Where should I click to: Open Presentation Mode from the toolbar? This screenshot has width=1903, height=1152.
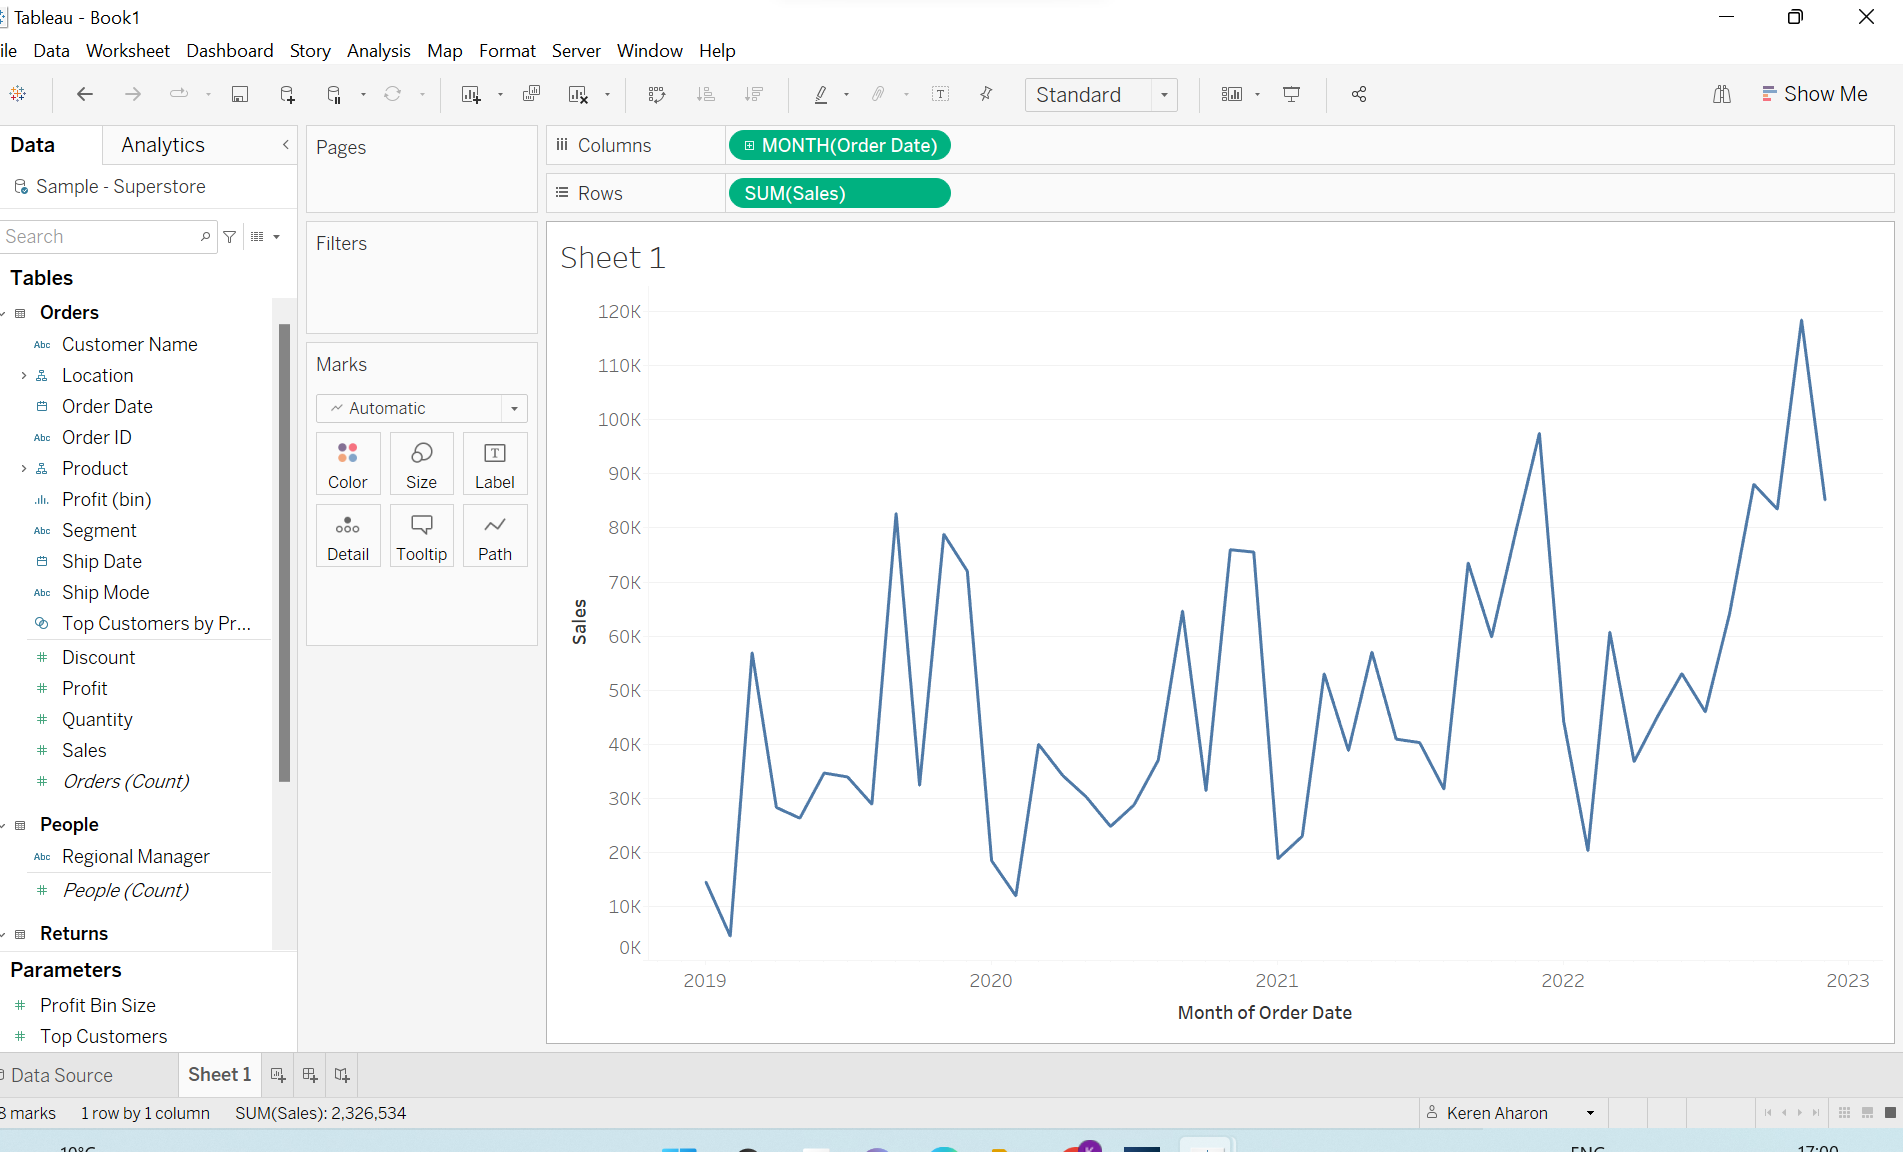tap(1291, 94)
